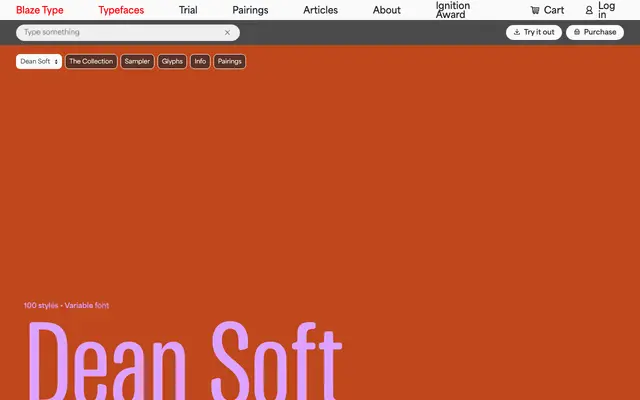Click the basket icon in Purchase
Screen dimensions: 640x400
coord(577,32)
